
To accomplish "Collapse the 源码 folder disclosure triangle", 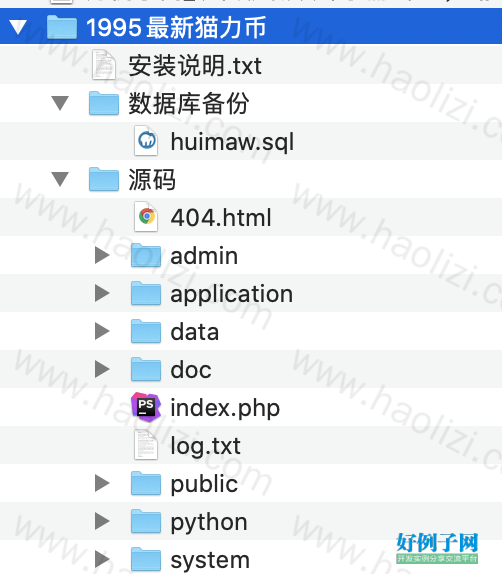I will pos(60,179).
